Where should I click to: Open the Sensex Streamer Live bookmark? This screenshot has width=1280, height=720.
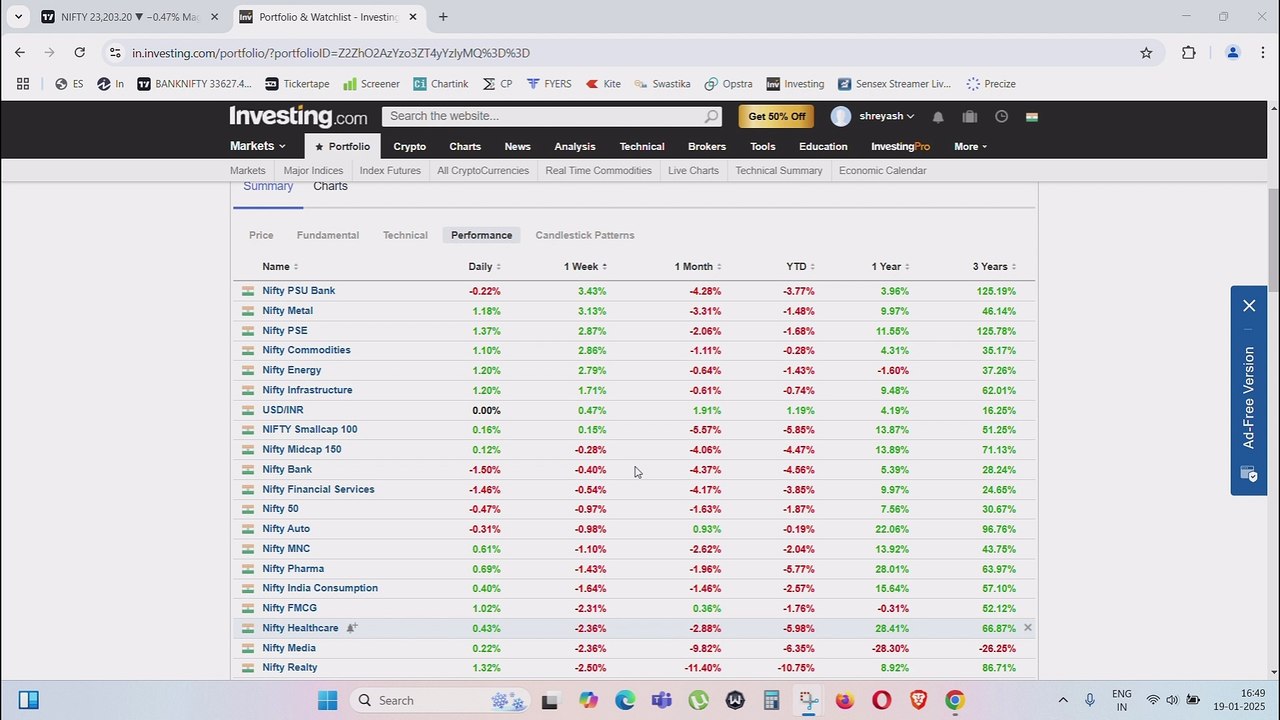coord(895,84)
